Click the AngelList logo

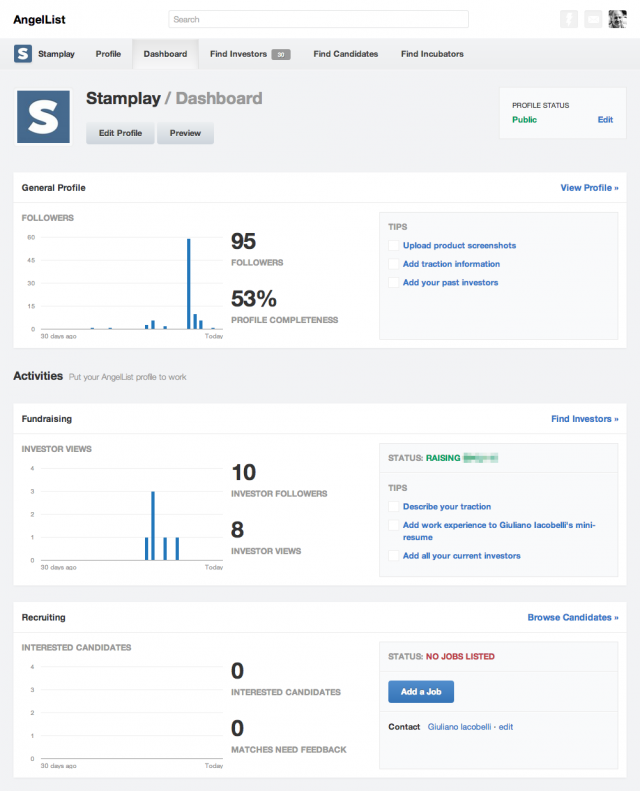tap(39, 20)
